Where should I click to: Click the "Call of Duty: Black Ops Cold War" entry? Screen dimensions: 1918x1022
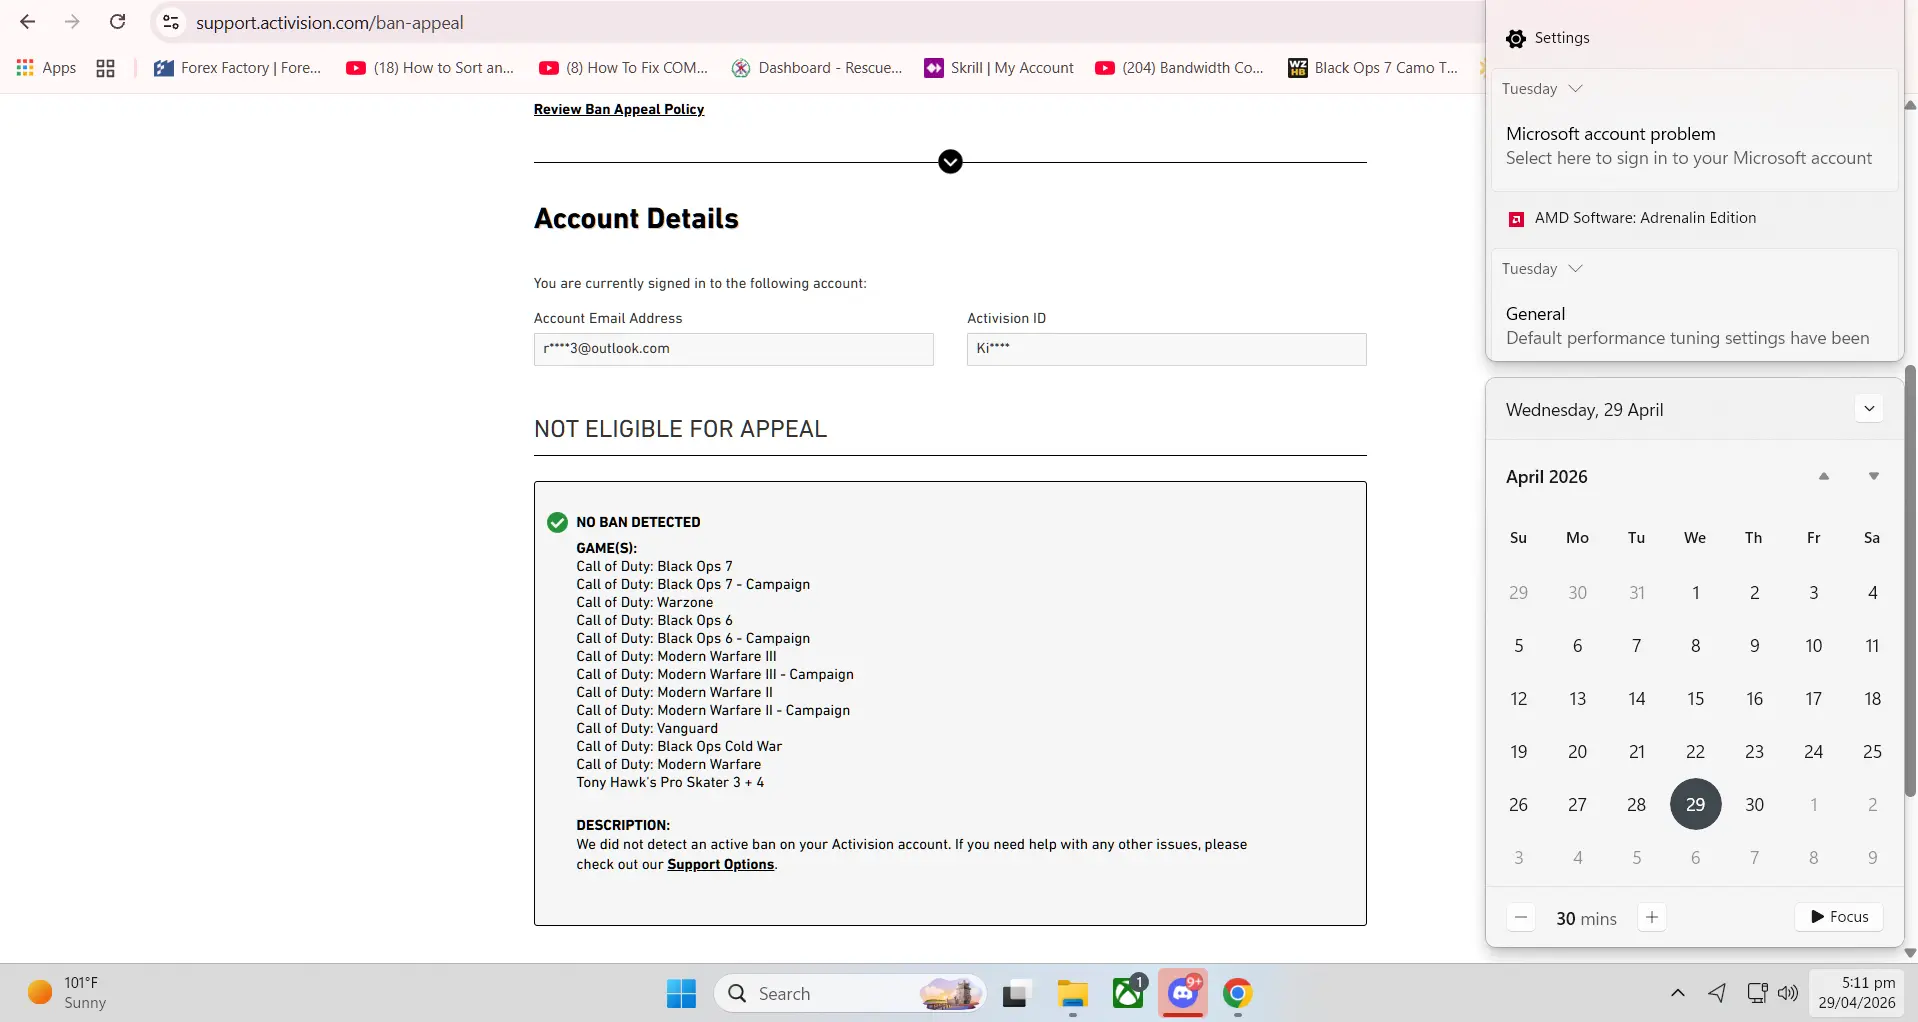click(x=679, y=746)
